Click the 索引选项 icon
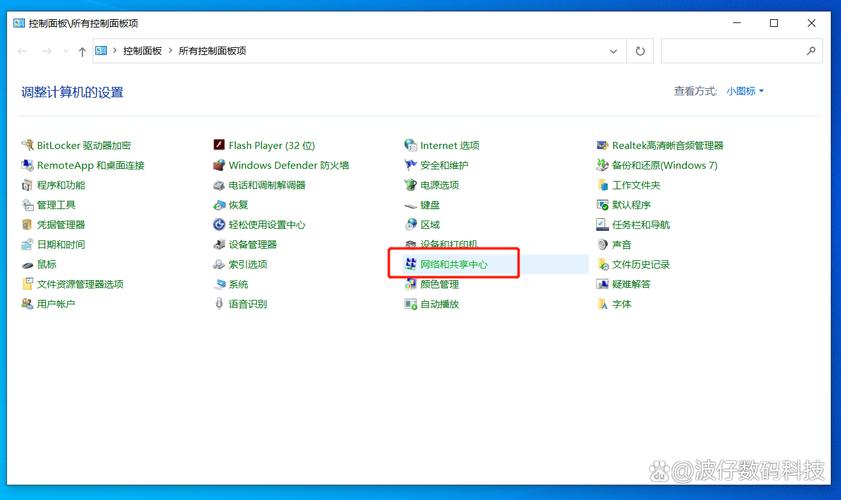Image resolution: width=841 pixels, height=500 pixels. click(x=219, y=264)
